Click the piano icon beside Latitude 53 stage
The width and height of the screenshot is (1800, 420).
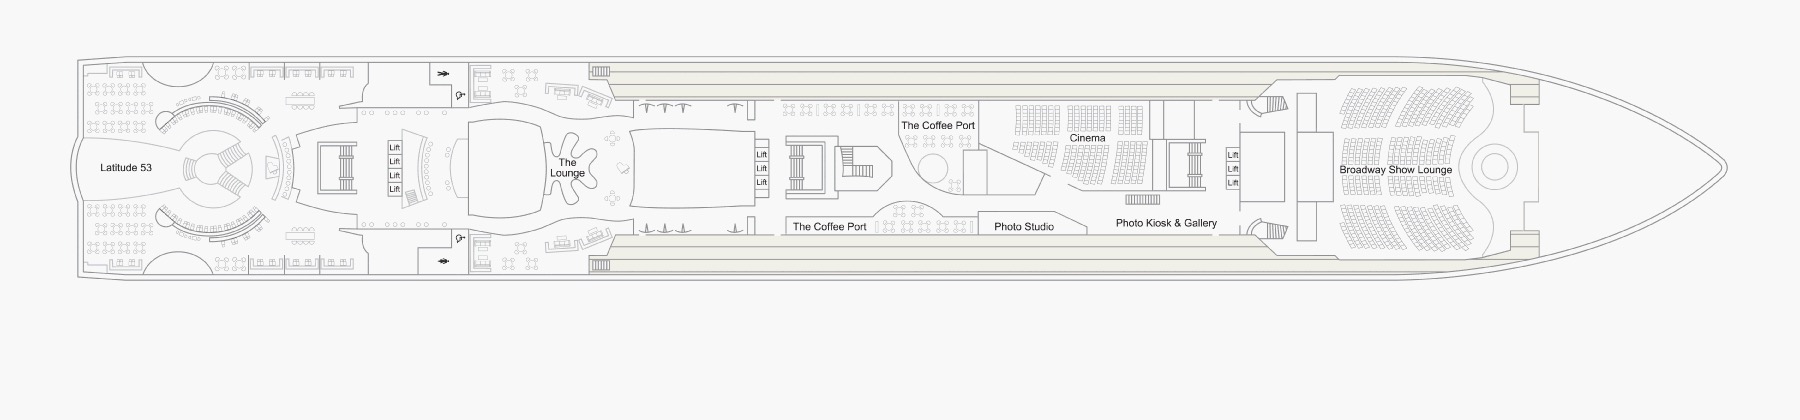click(275, 168)
